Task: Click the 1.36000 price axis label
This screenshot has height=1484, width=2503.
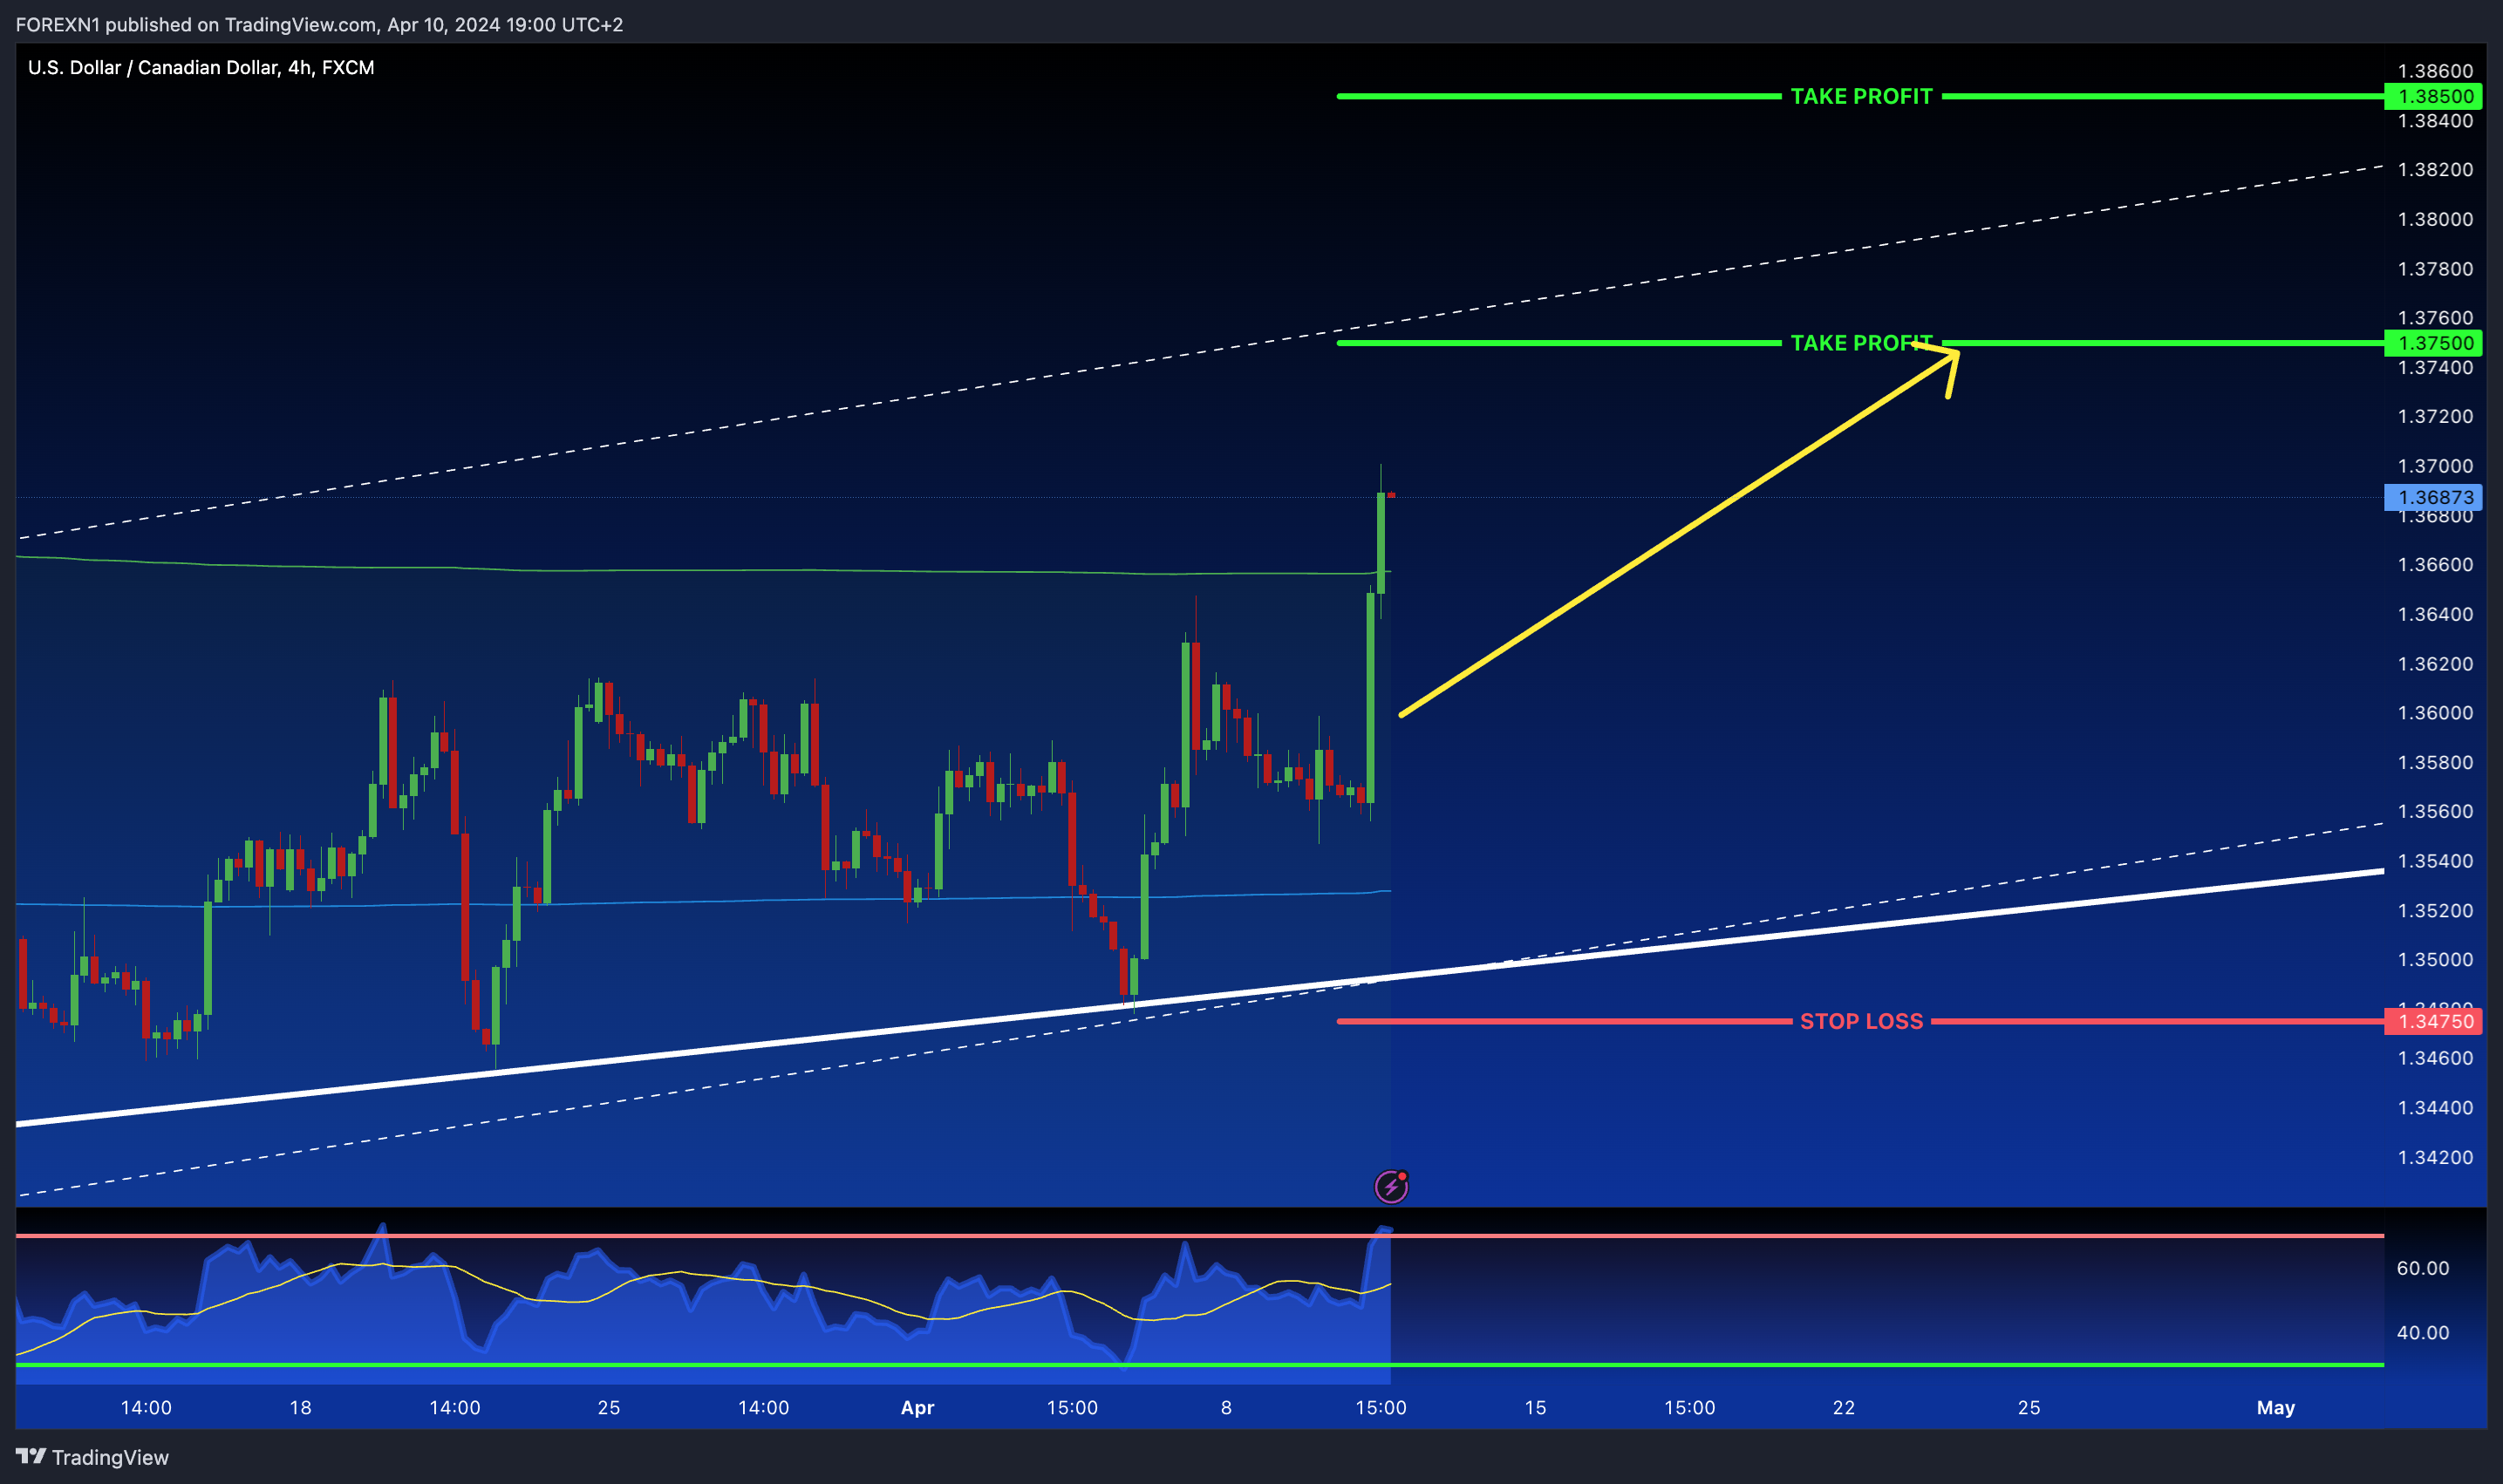Action: pyautogui.click(x=2435, y=713)
